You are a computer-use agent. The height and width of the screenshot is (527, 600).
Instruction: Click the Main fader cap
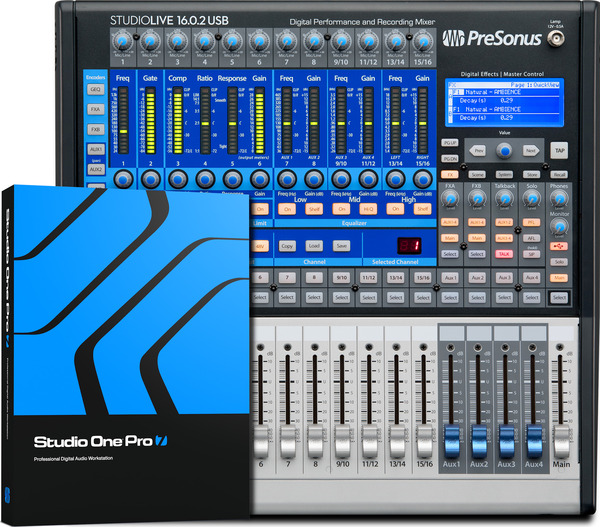pos(561,442)
